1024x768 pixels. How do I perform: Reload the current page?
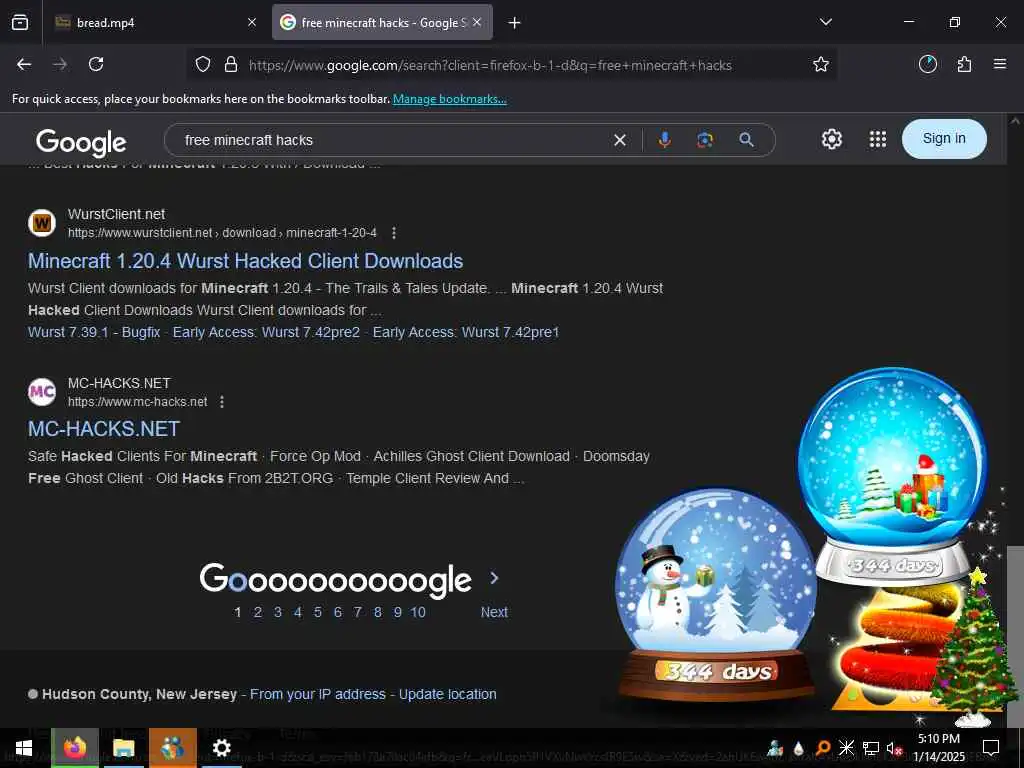tap(96, 64)
